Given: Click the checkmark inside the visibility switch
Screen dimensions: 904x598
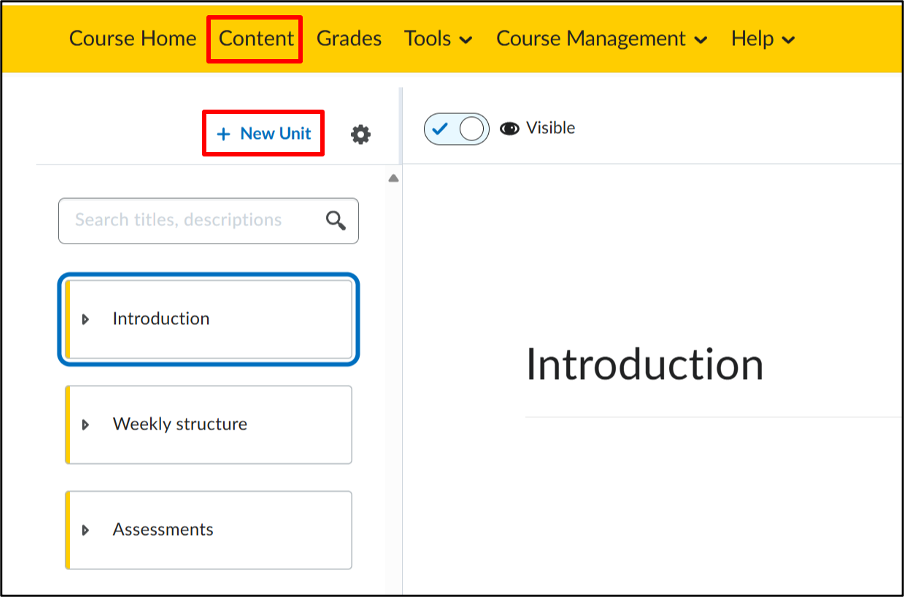Looking at the screenshot, I should tap(440, 128).
